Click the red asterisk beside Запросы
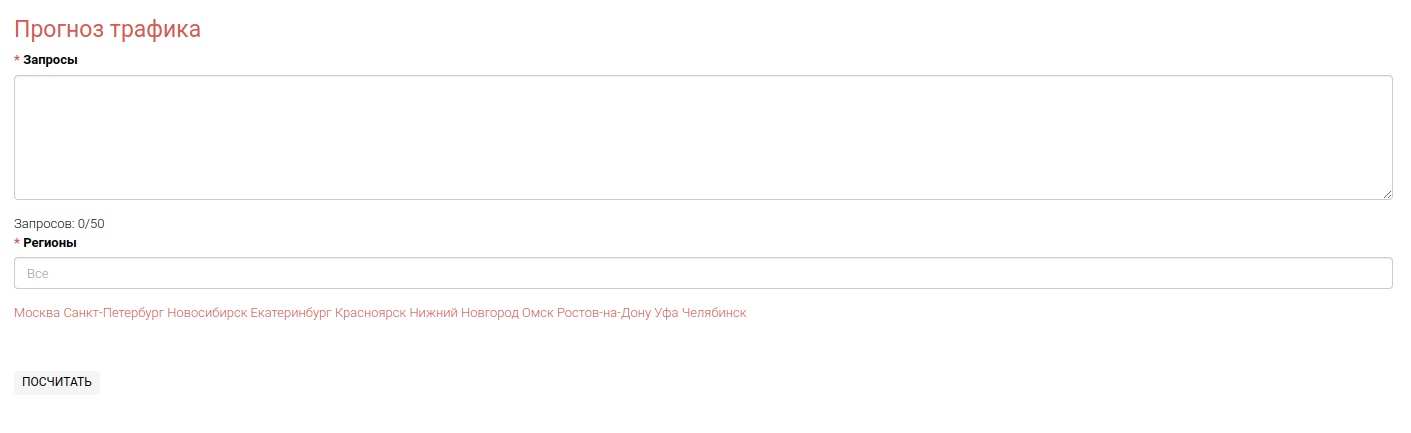 (x=17, y=60)
